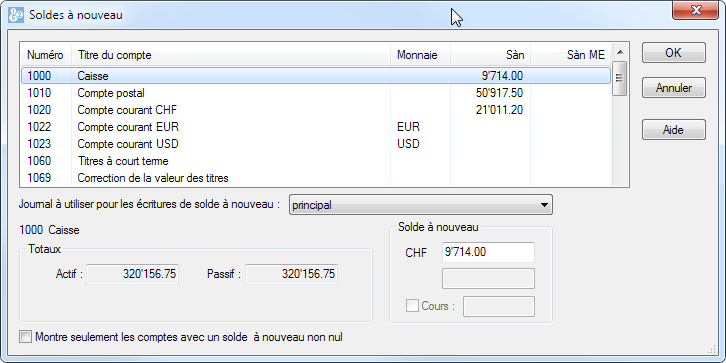Click the Annuler button
Screen dimensions: 726x363
(674, 88)
